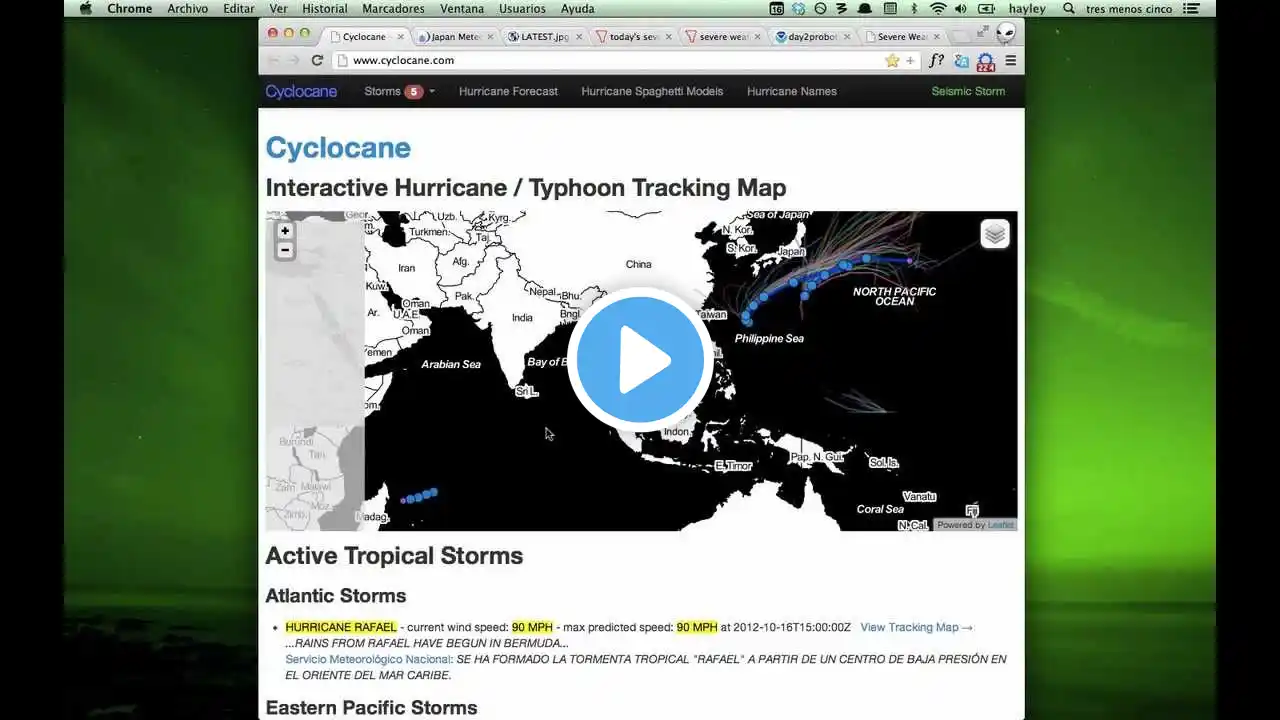Go back in Chrome history
The image size is (1280, 720).
273,60
